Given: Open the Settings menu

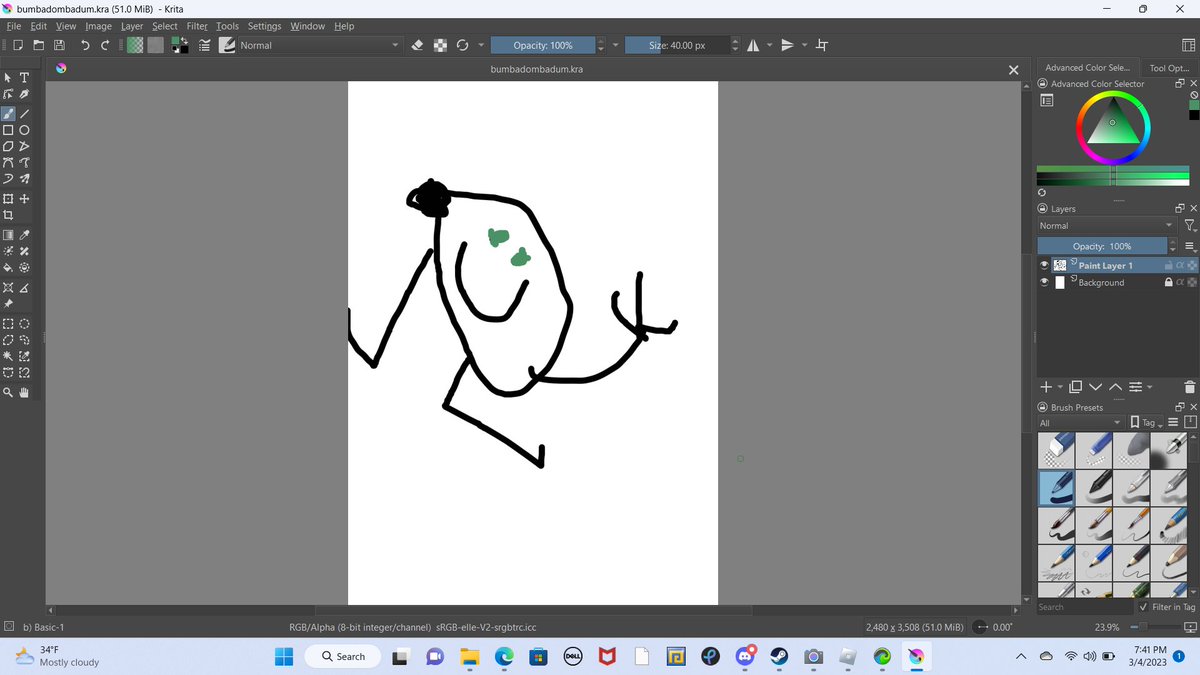Looking at the screenshot, I should [x=264, y=26].
